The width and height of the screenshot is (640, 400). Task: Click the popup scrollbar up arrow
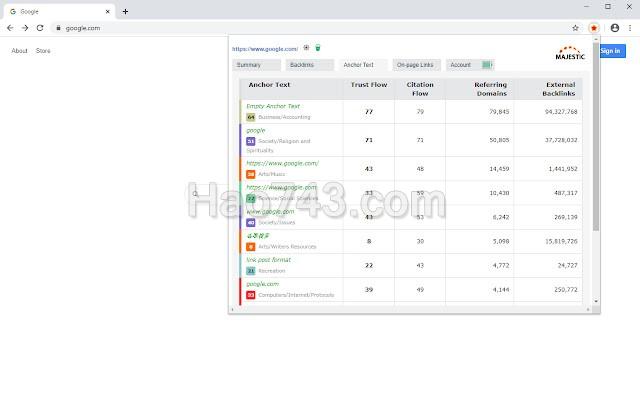coord(596,39)
